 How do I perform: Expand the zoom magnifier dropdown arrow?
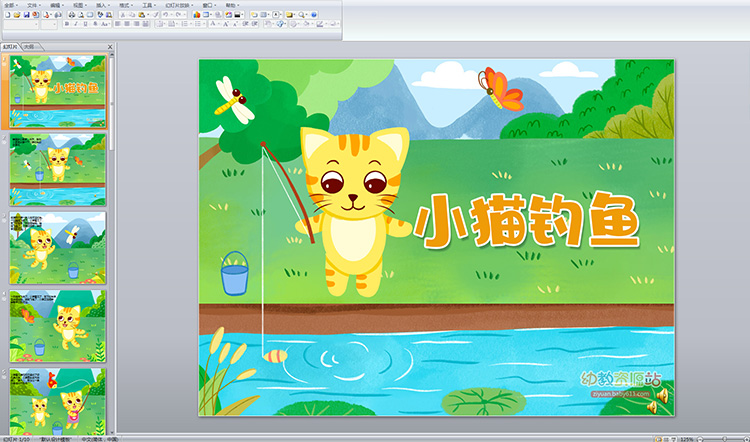307,15
